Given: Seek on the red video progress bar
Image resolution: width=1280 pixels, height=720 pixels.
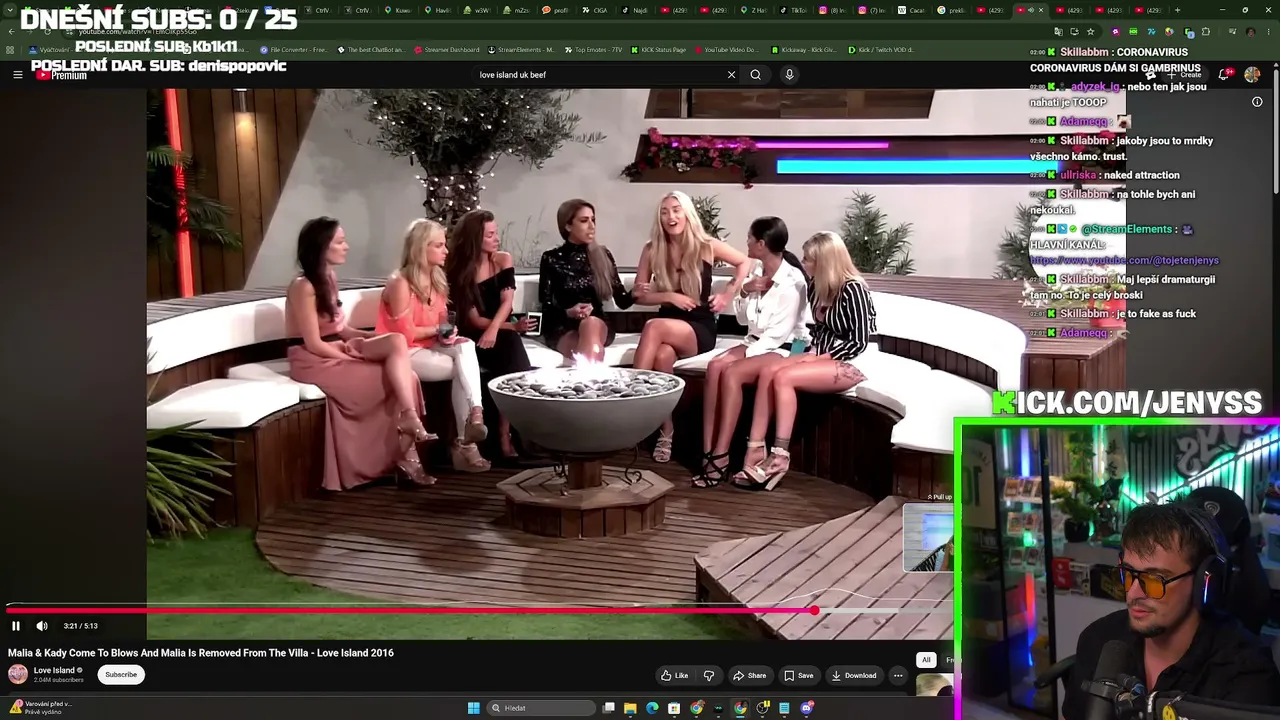Looking at the screenshot, I should (410, 610).
